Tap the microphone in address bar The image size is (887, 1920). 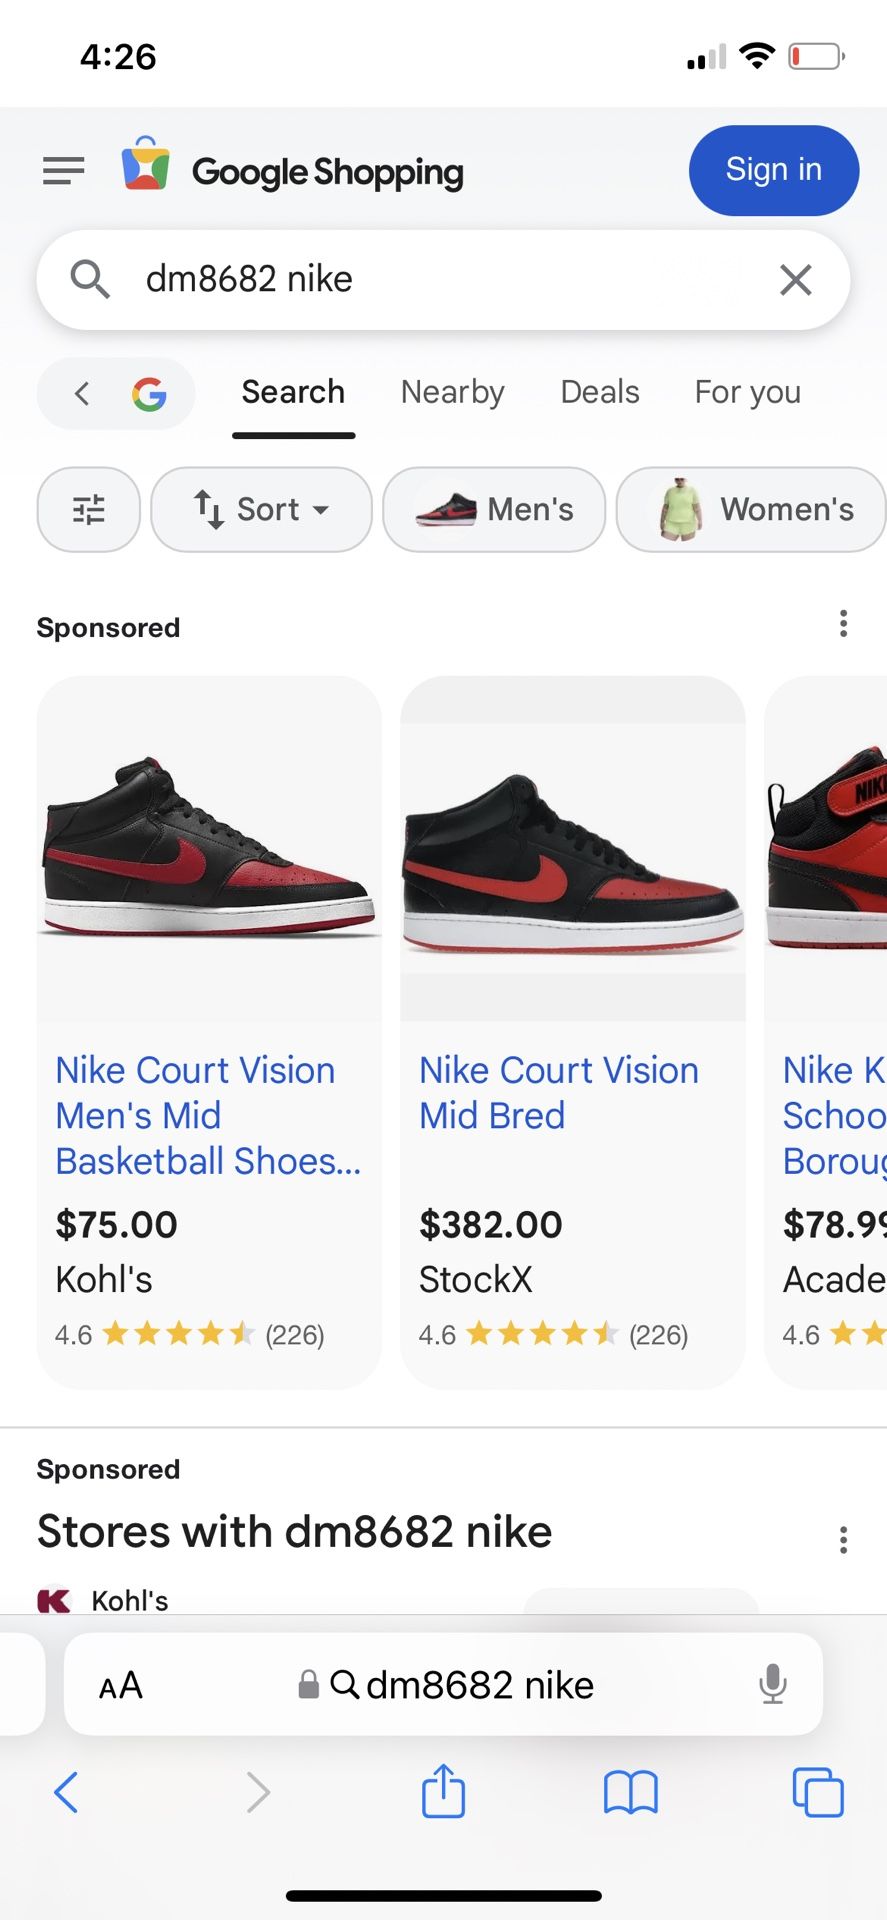[x=772, y=1684]
